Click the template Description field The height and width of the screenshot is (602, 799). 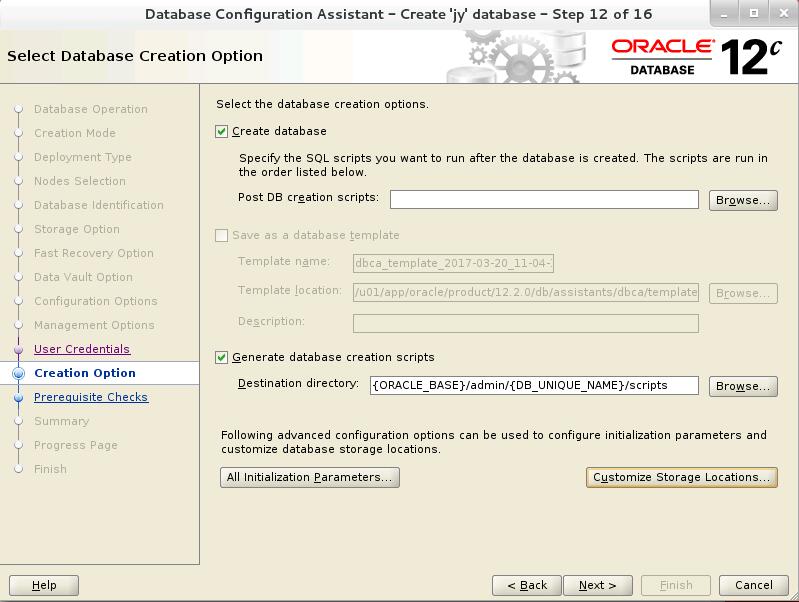point(525,323)
